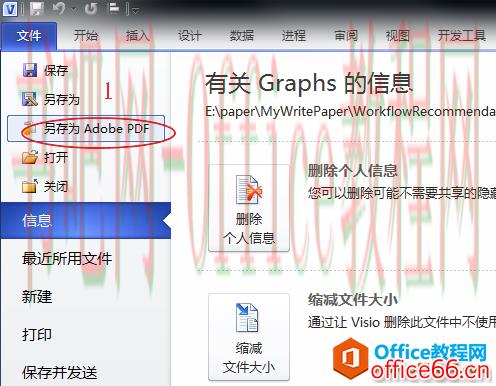496x386 pixels.
Task: Click the floppy disk icon next to 保存
Action: 30,70
